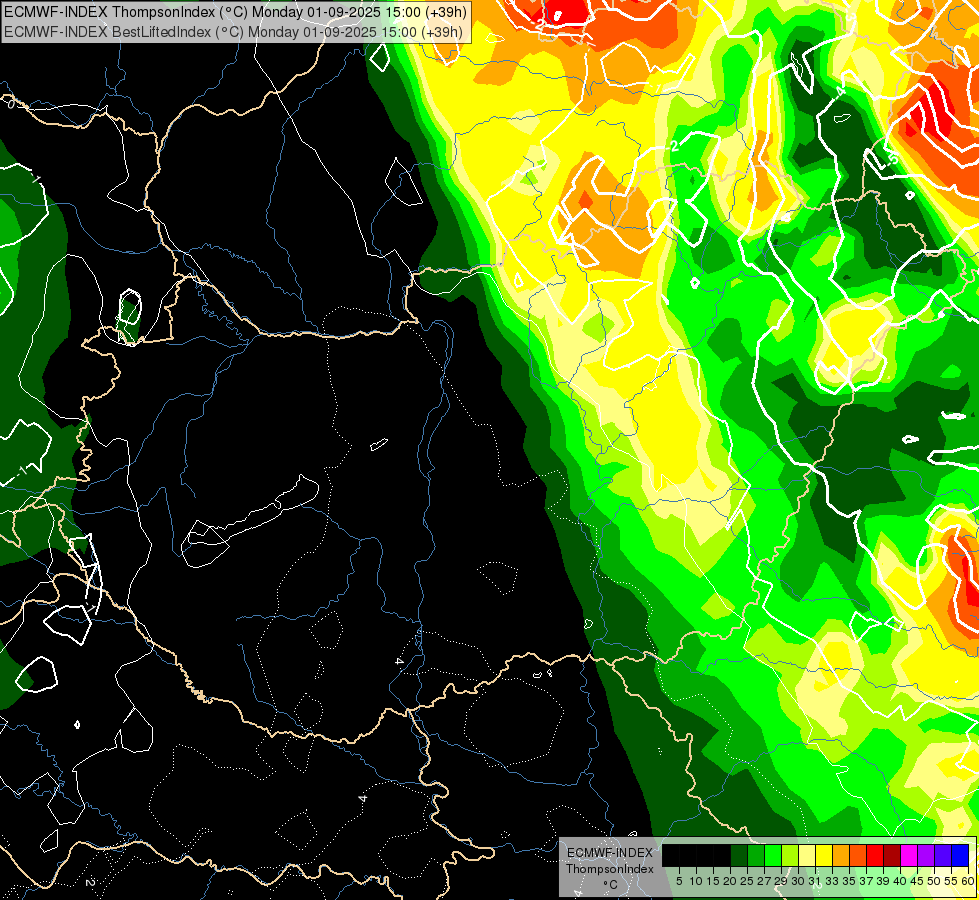Click the magenta 40–45 legend swatch
Image resolution: width=979 pixels, height=900 pixels.
point(909,856)
